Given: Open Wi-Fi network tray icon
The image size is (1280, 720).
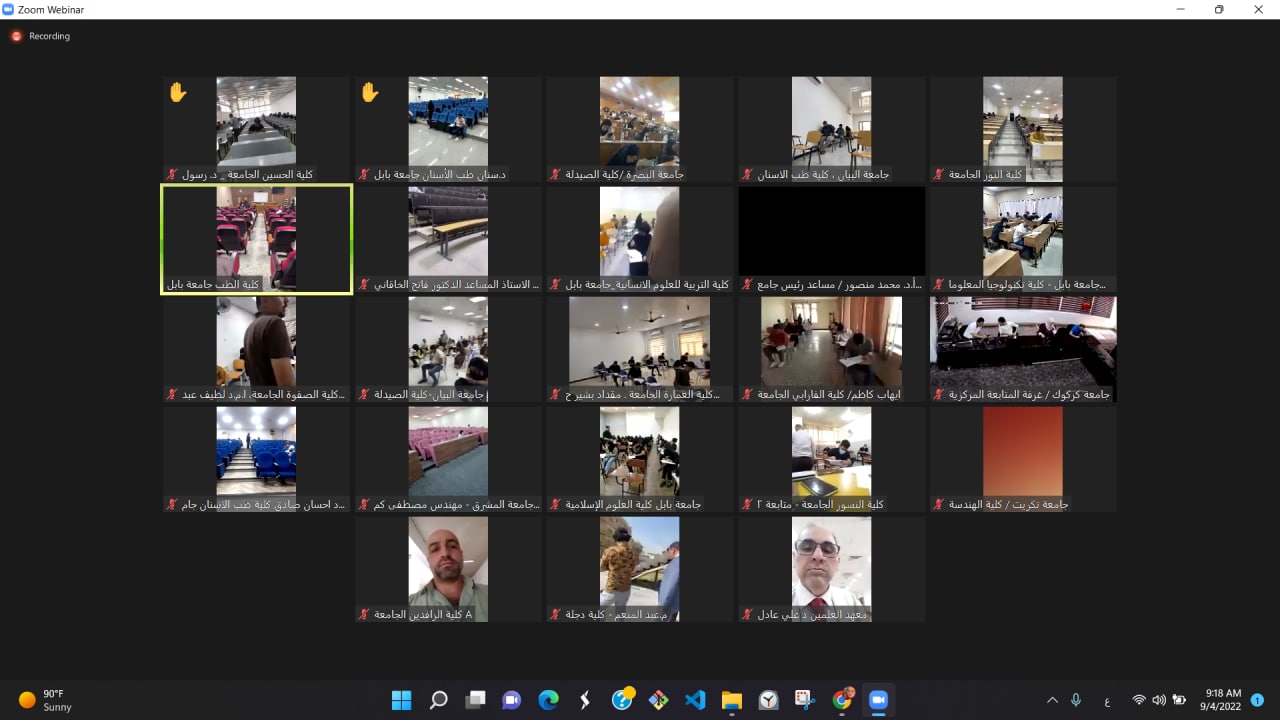Looking at the screenshot, I should 1138,700.
